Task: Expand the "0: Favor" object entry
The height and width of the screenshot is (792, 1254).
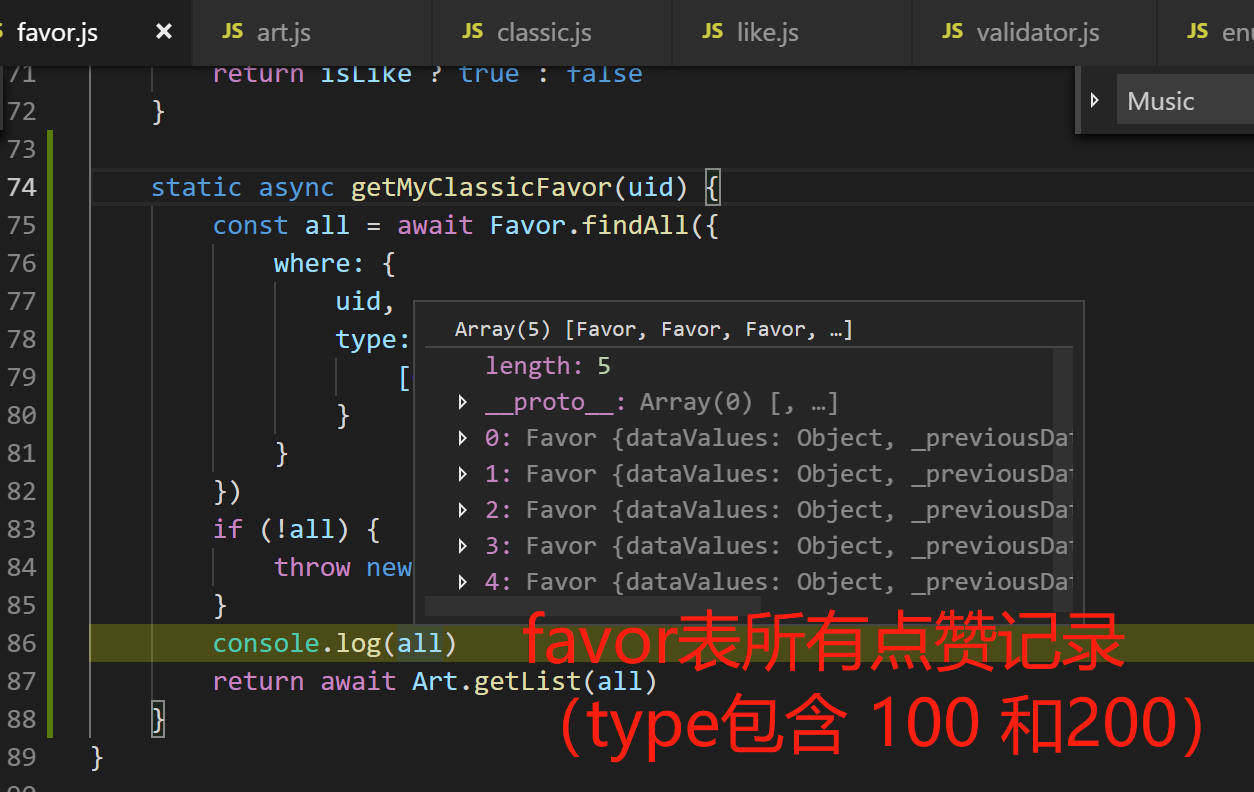Action: [462, 437]
